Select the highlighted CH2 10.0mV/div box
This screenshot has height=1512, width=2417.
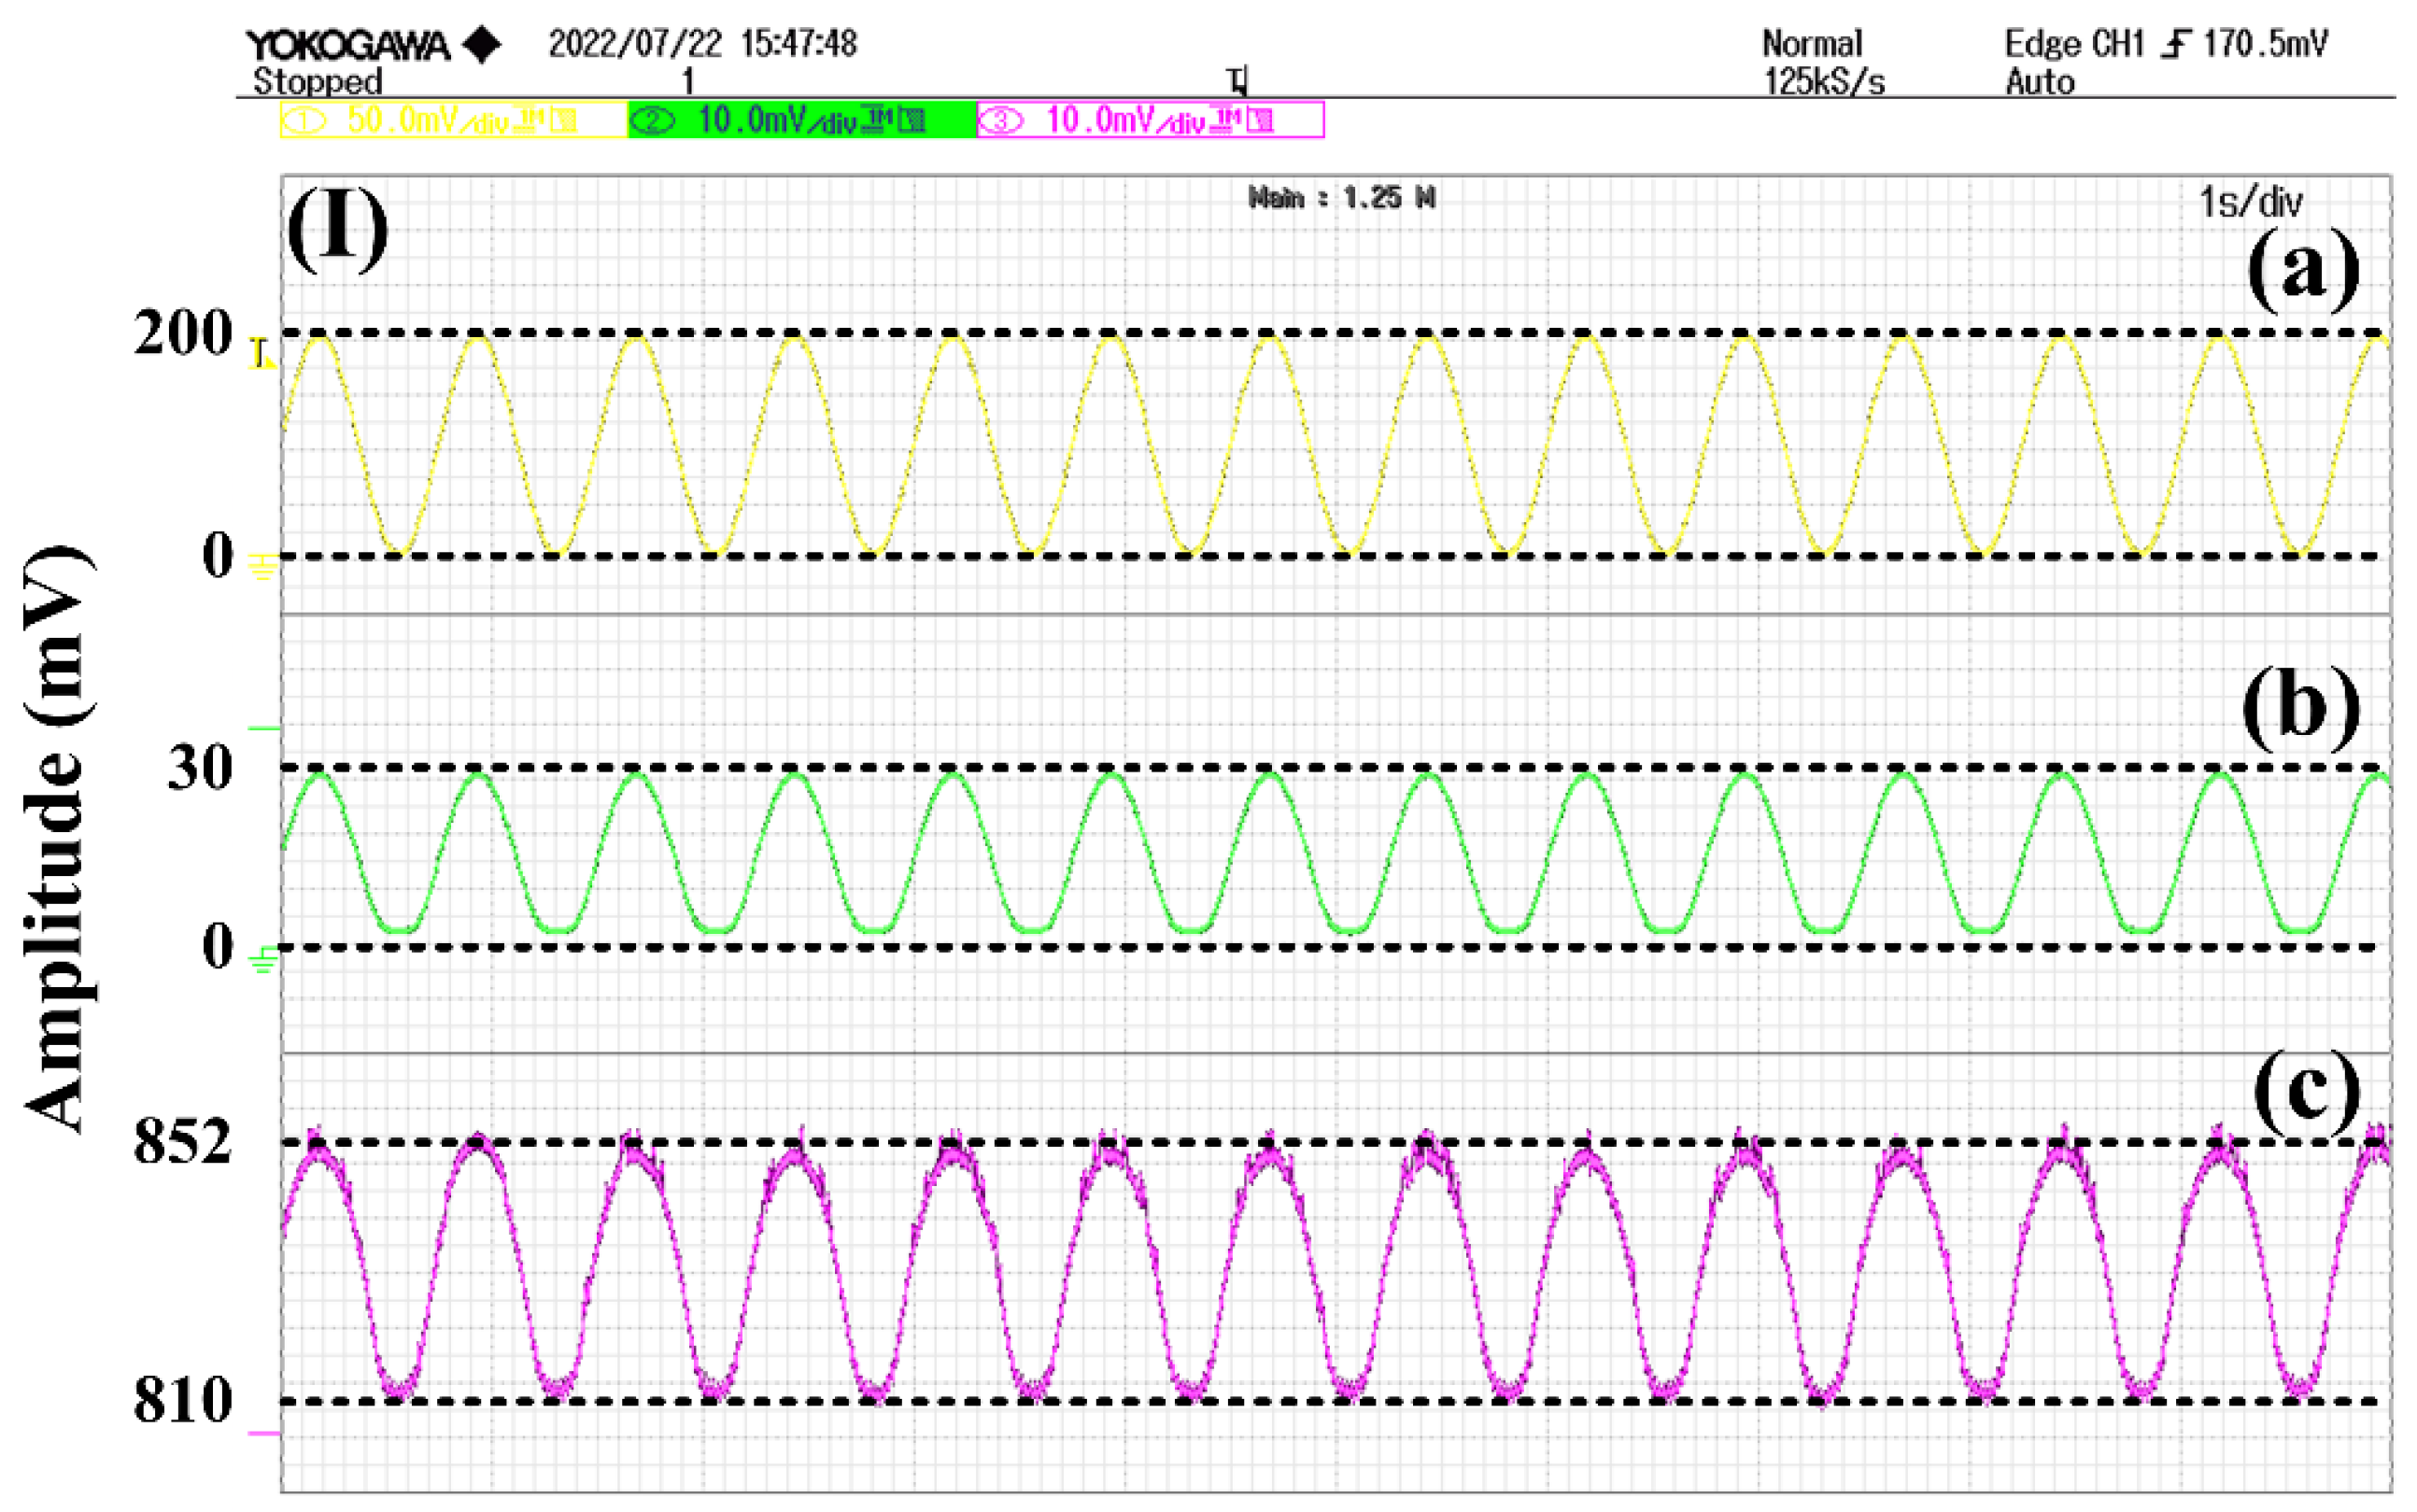coord(801,121)
